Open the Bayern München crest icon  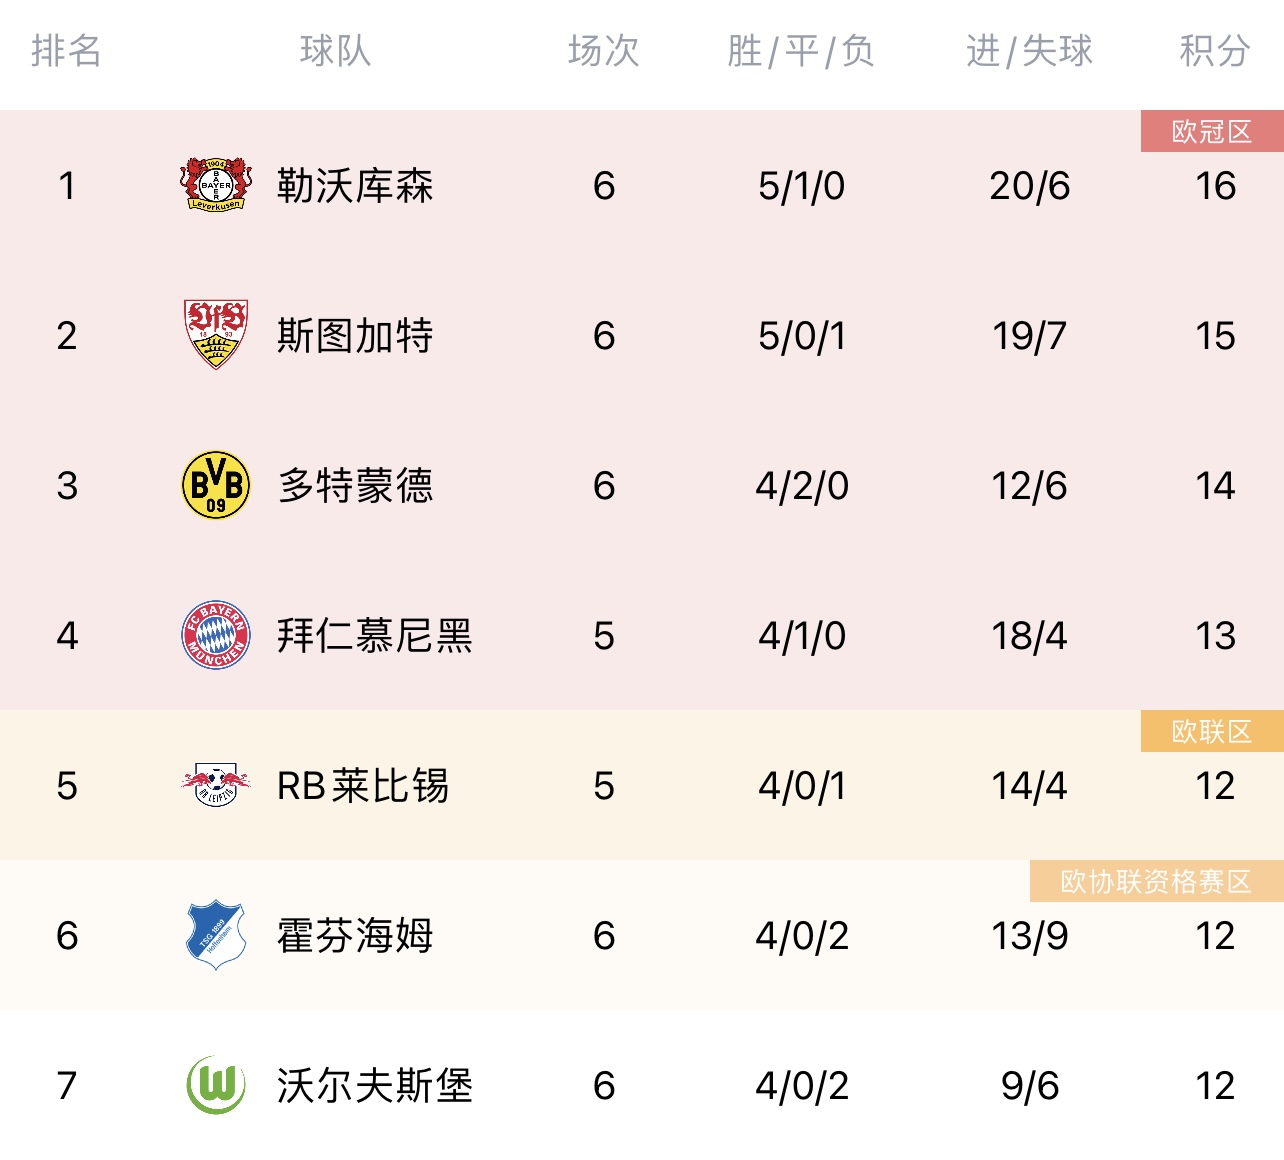[x=215, y=635]
